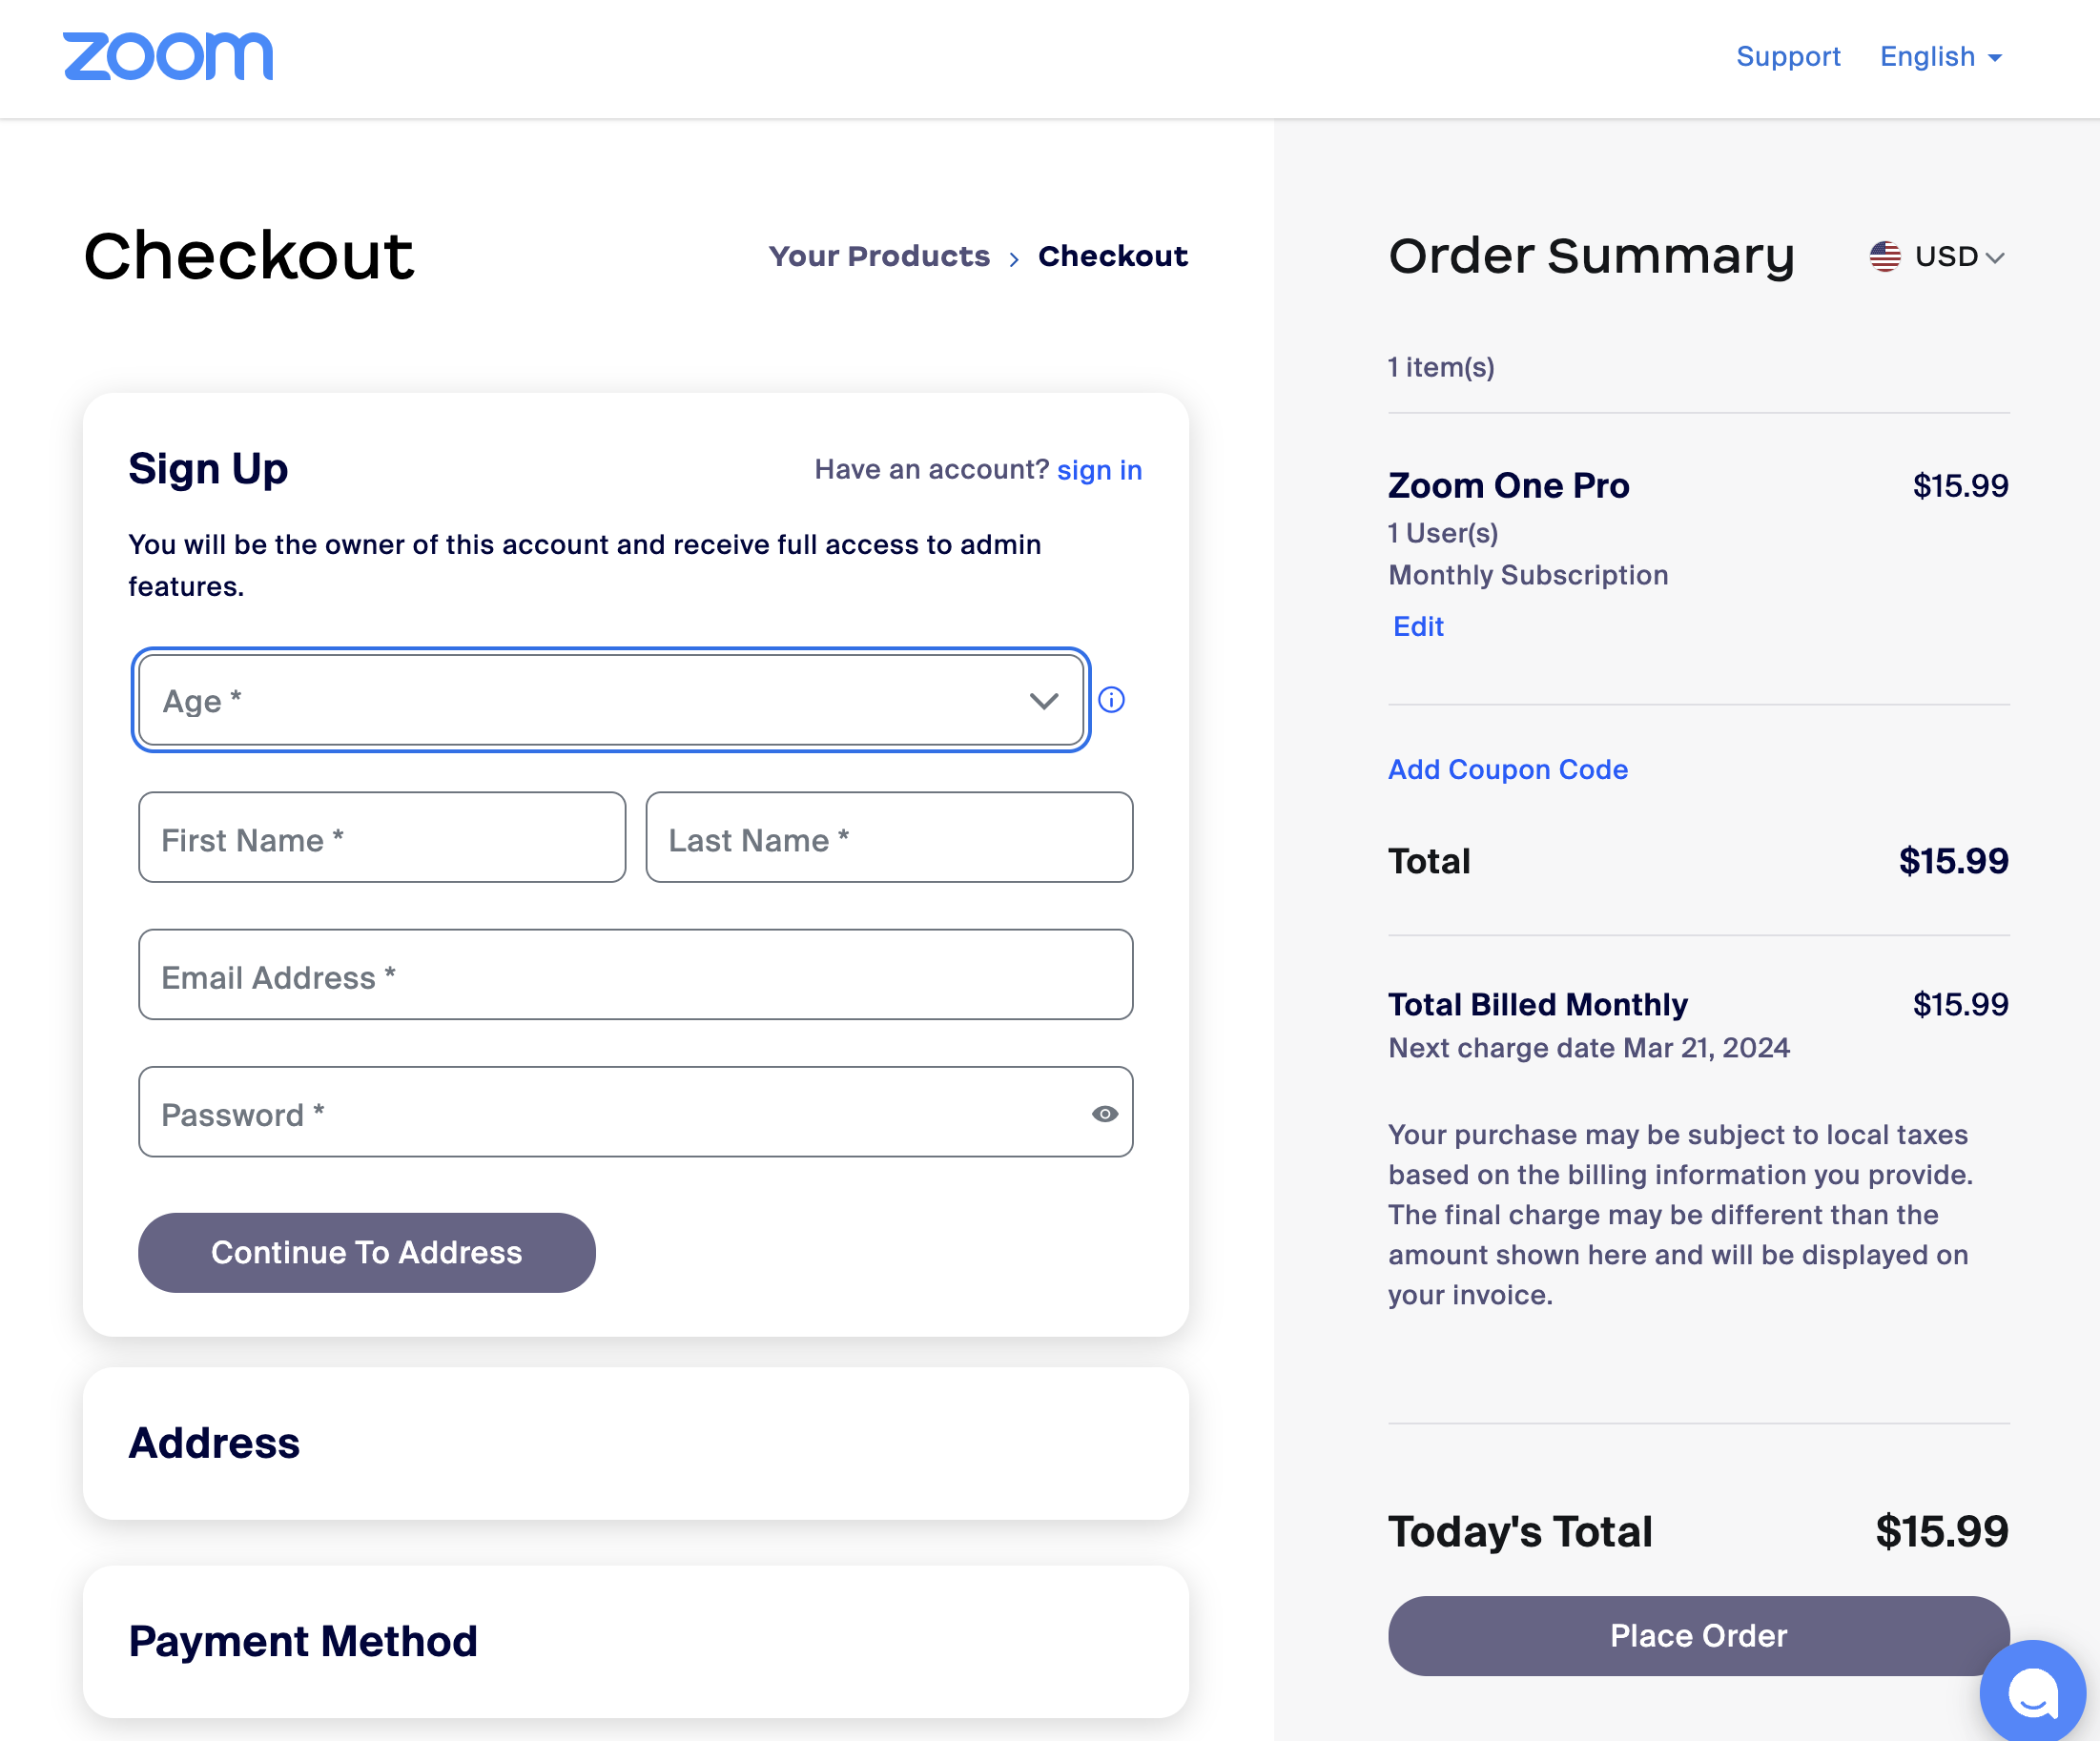The height and width of the screenshot is (1741, 2100).
Task: Open the Support link
Action: (1788, 57)
